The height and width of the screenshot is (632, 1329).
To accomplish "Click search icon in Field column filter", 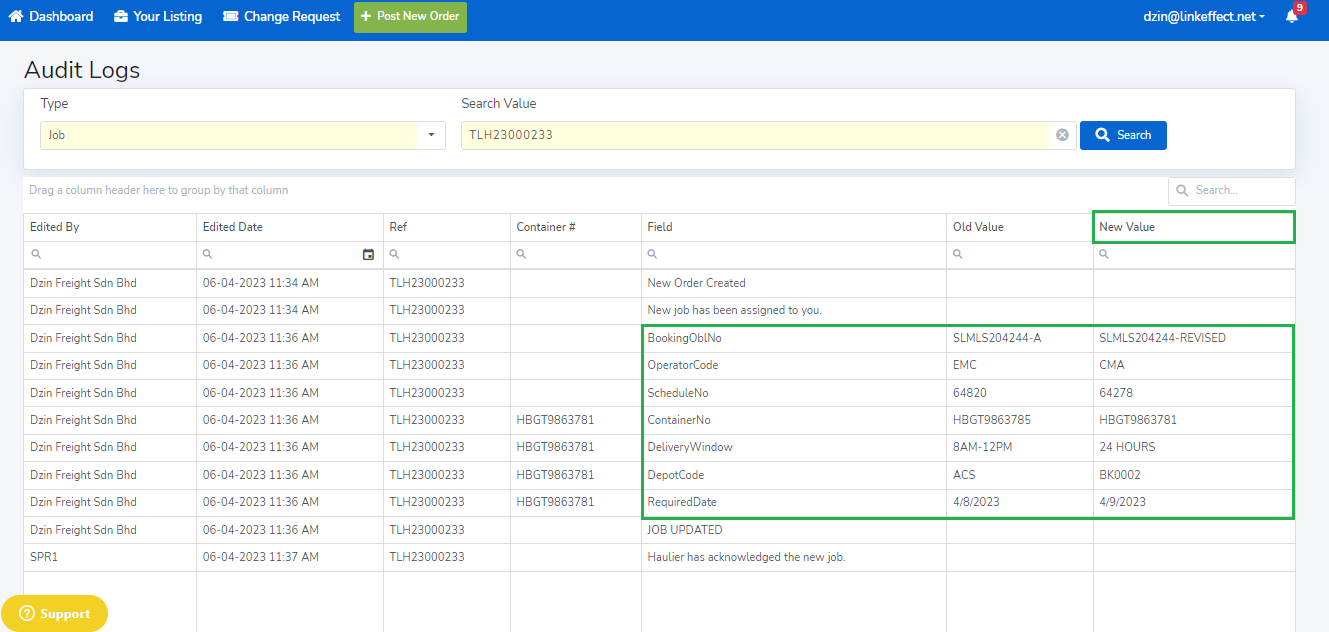I will [x=652, y=255].
